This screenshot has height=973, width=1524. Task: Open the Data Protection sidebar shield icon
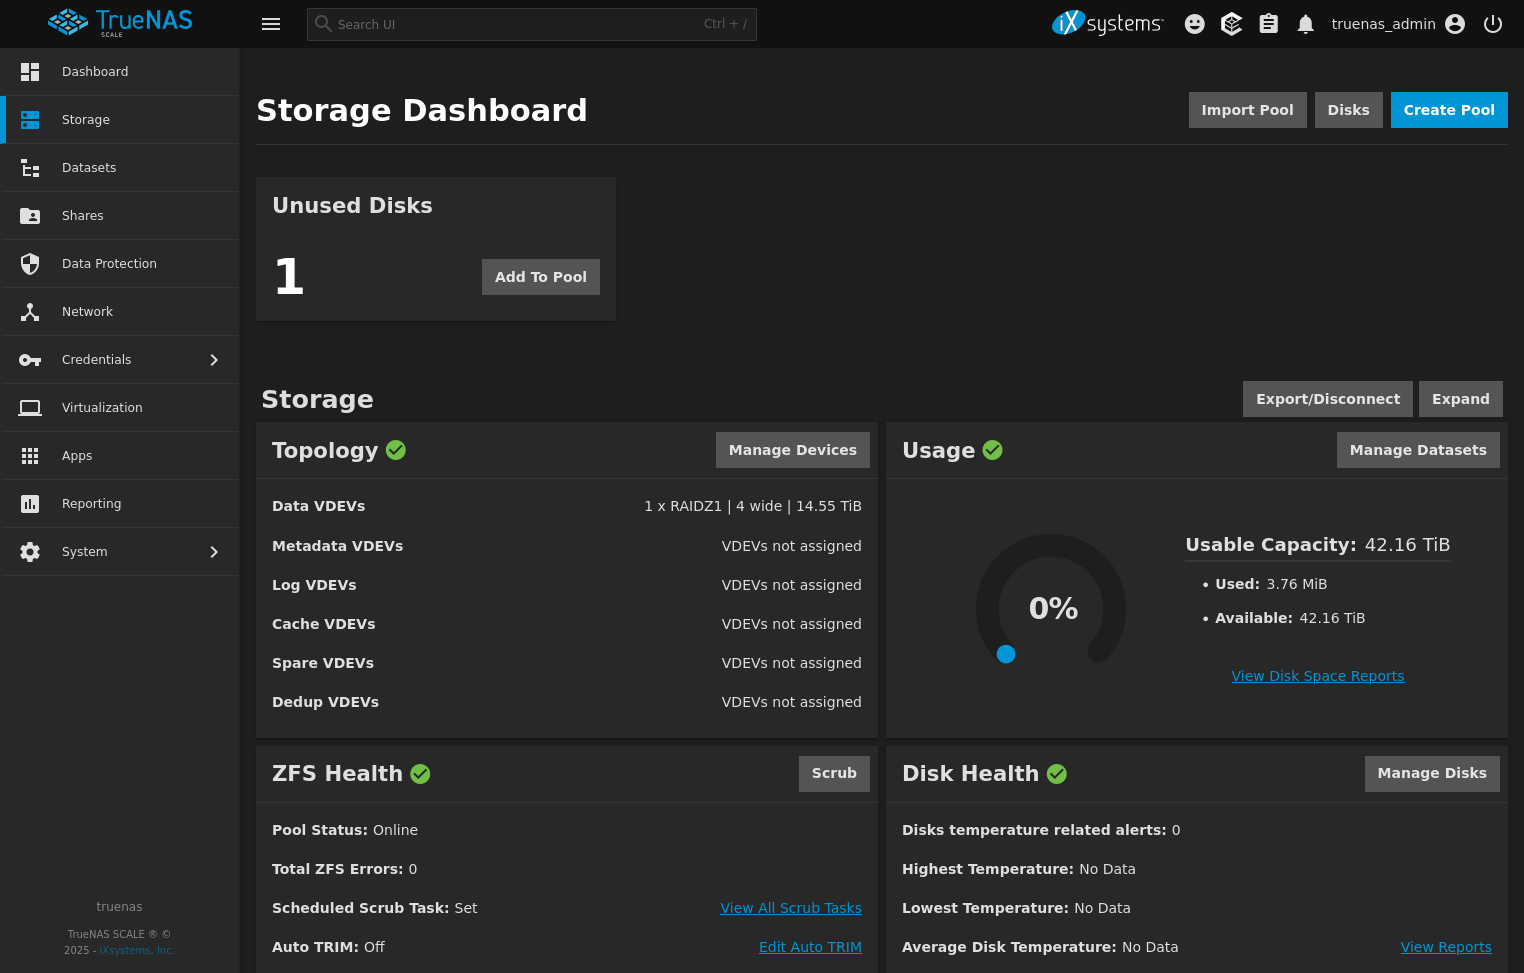pyautogui.click(x=30, y=263)
